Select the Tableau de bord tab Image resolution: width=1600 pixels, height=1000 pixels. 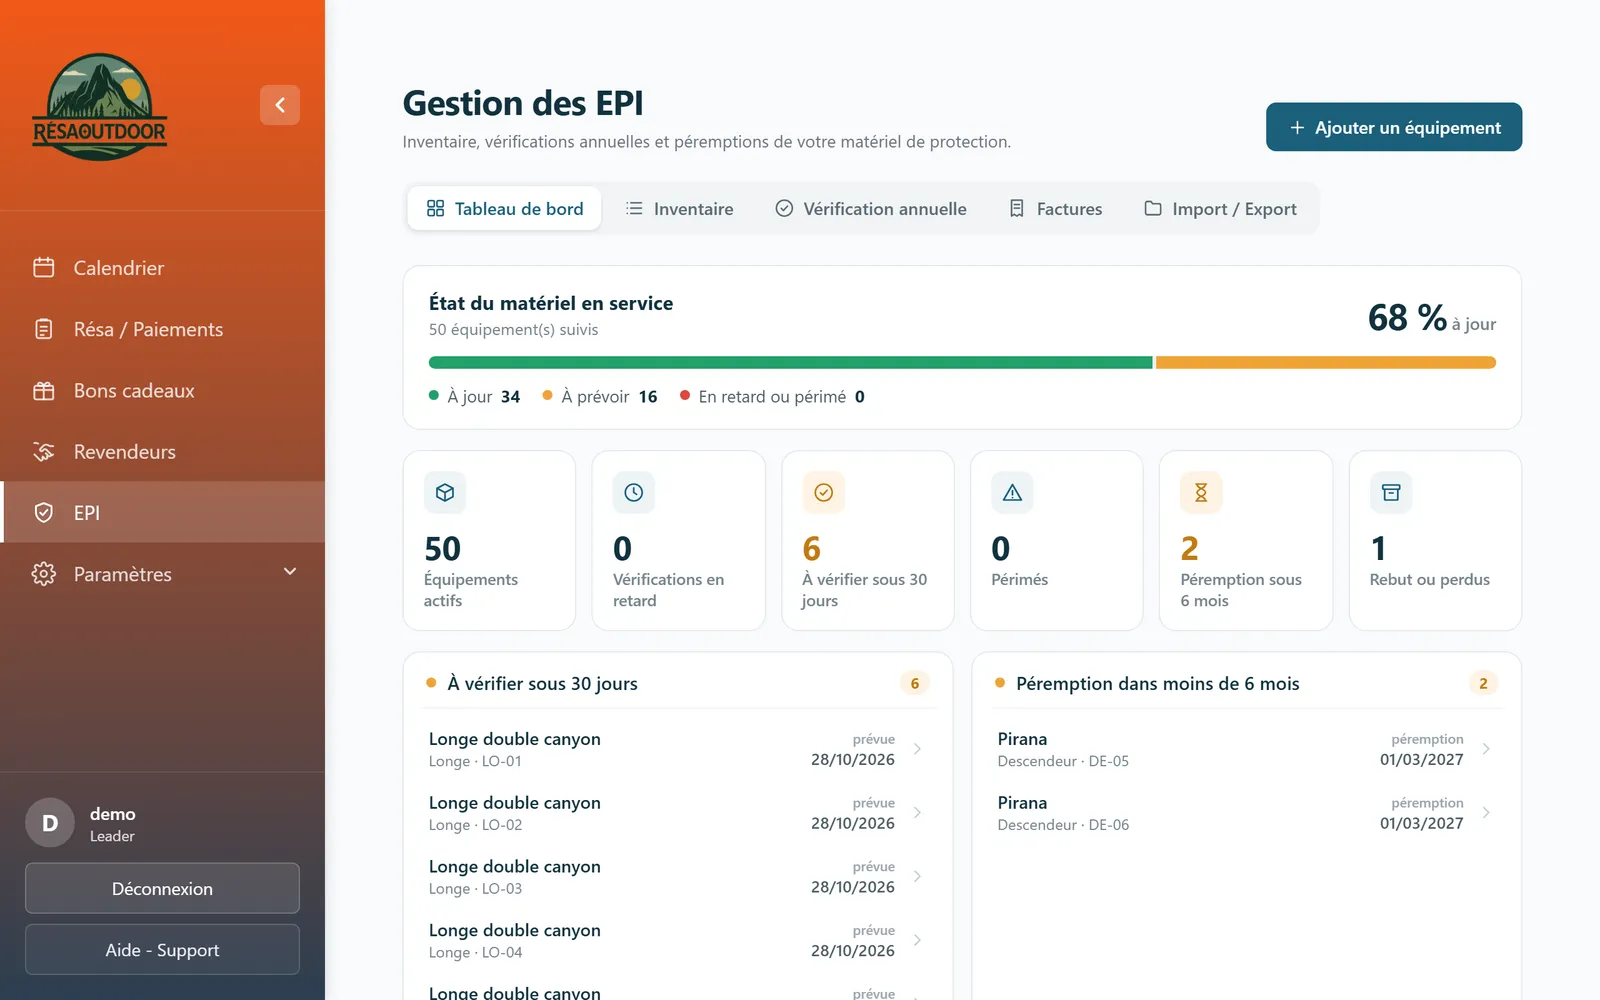(504, 208)
